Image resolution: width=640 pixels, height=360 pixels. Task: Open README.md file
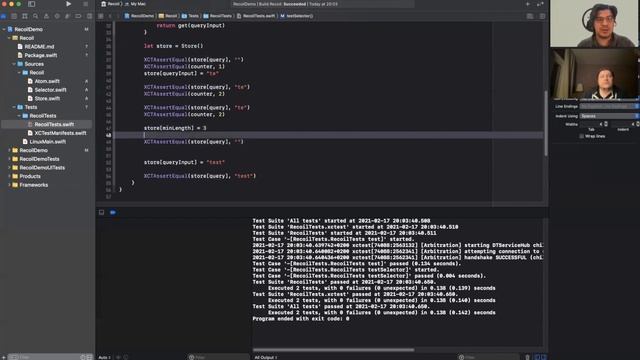[x=39, y=47]
